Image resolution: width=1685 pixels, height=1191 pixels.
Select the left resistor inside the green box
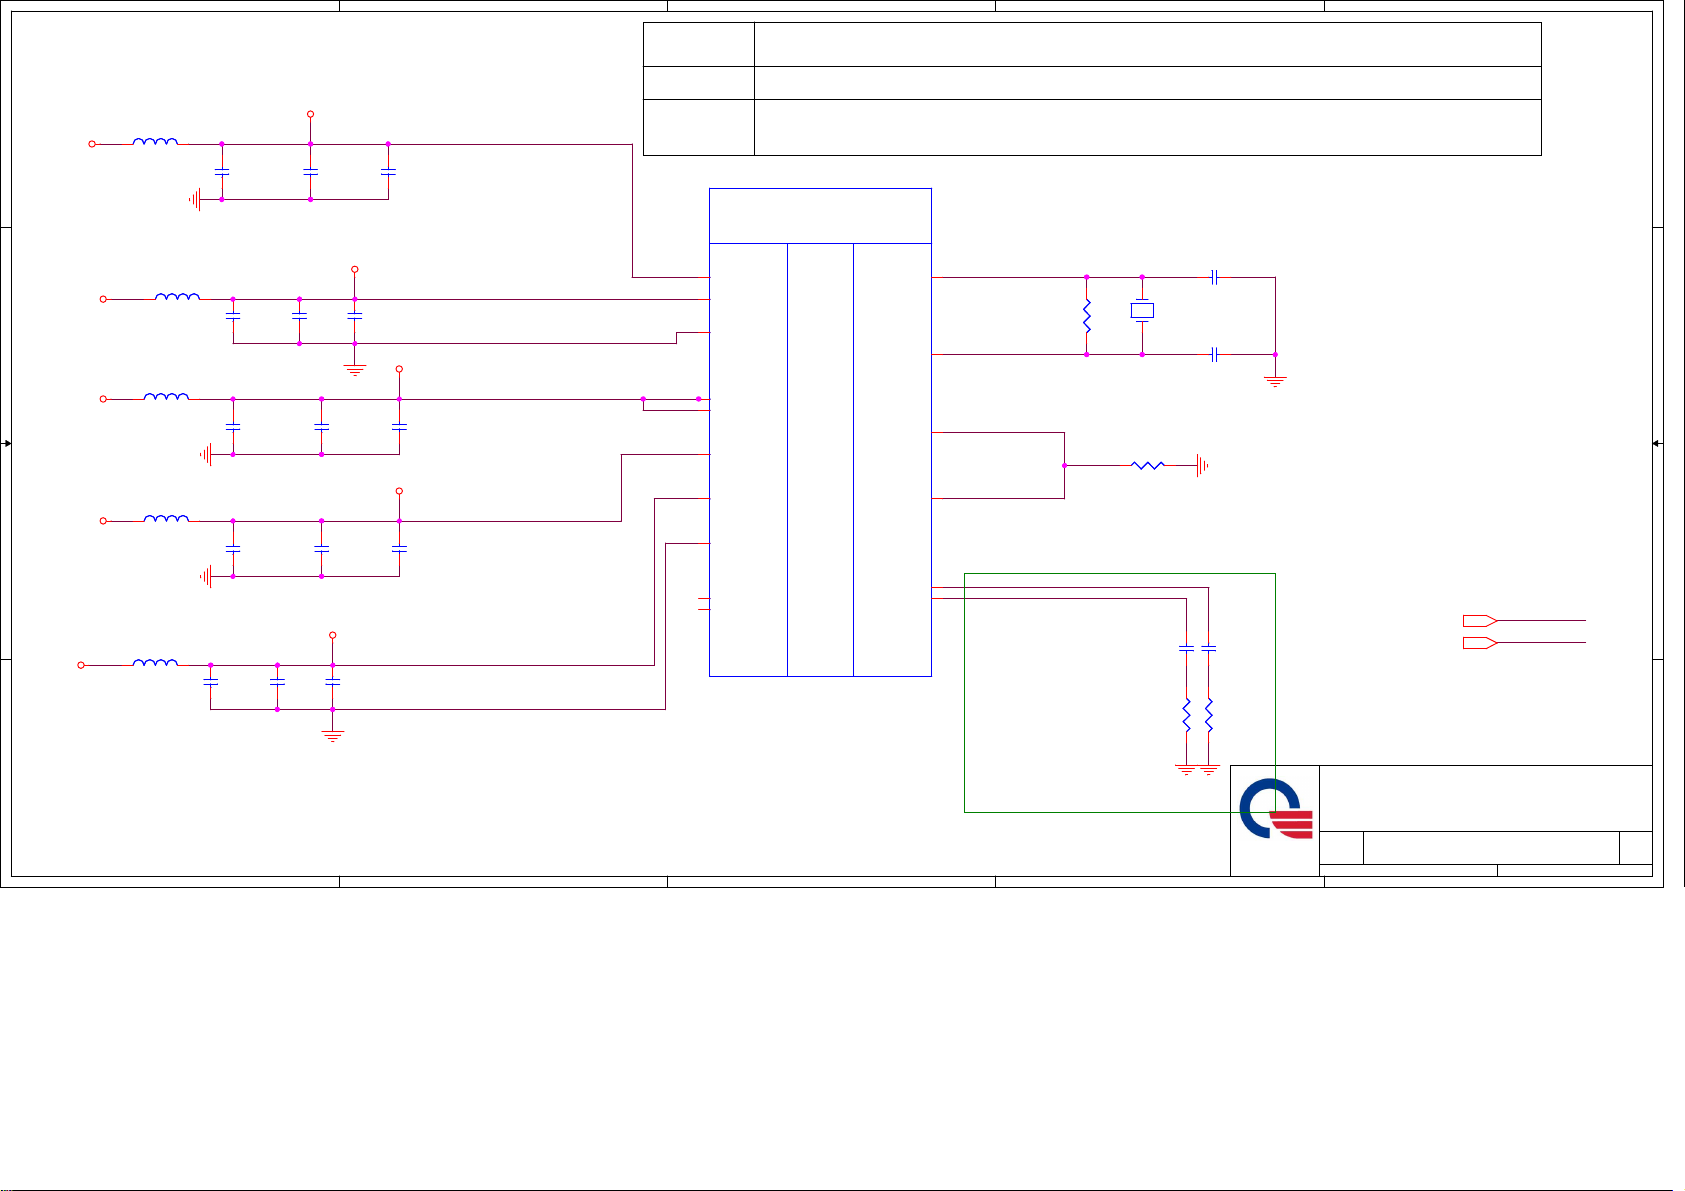(1186, 715)
